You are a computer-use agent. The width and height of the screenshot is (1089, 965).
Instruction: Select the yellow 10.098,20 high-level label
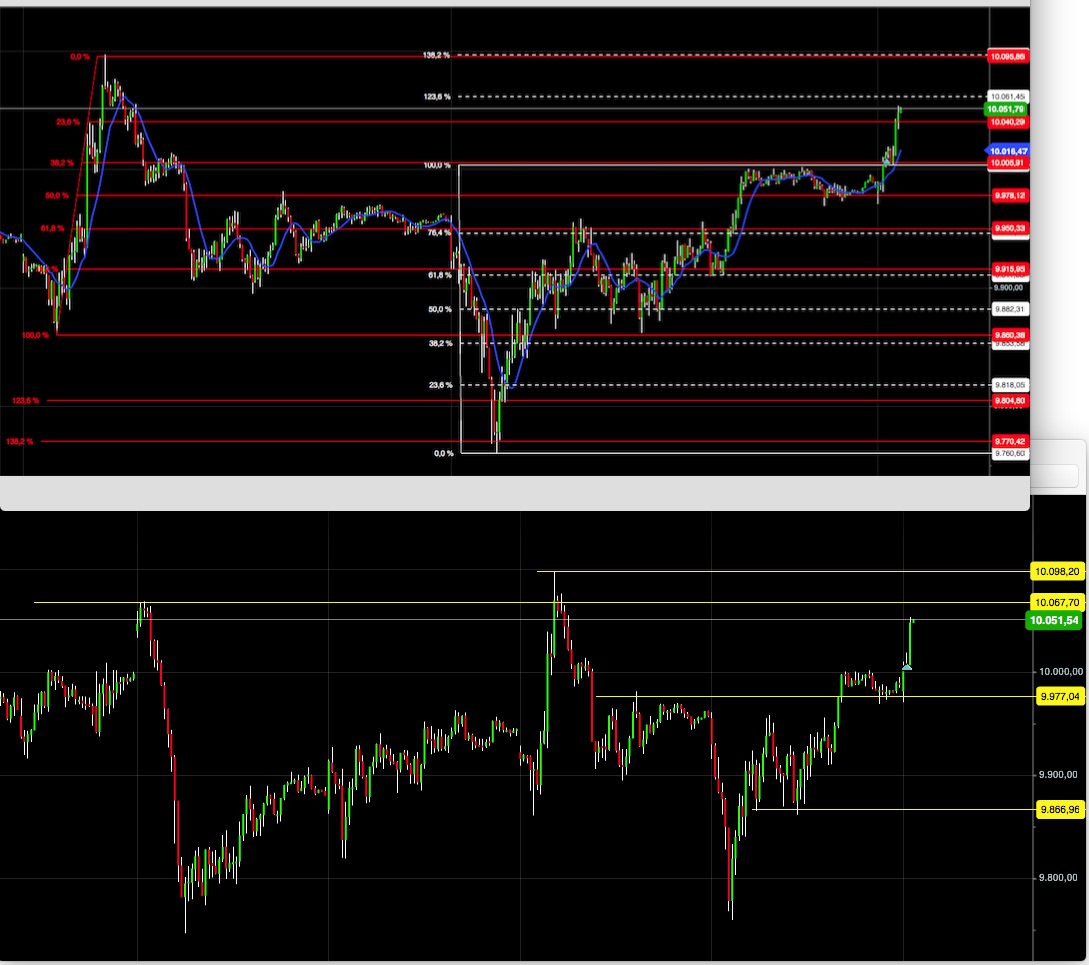pyautogui.click(x=1058, y=570)
